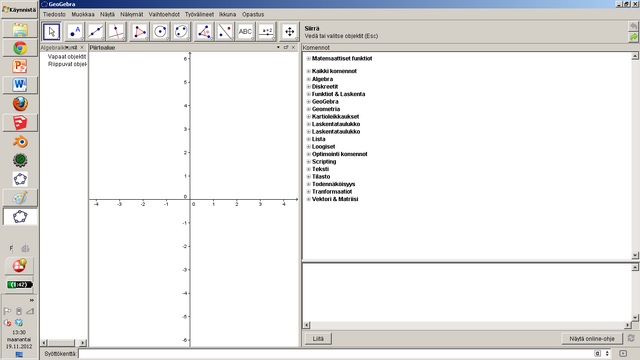The height and width of the screenshot is (360, 640).
Task: Click the Käynnistä start button
Action: pos(19,10)
